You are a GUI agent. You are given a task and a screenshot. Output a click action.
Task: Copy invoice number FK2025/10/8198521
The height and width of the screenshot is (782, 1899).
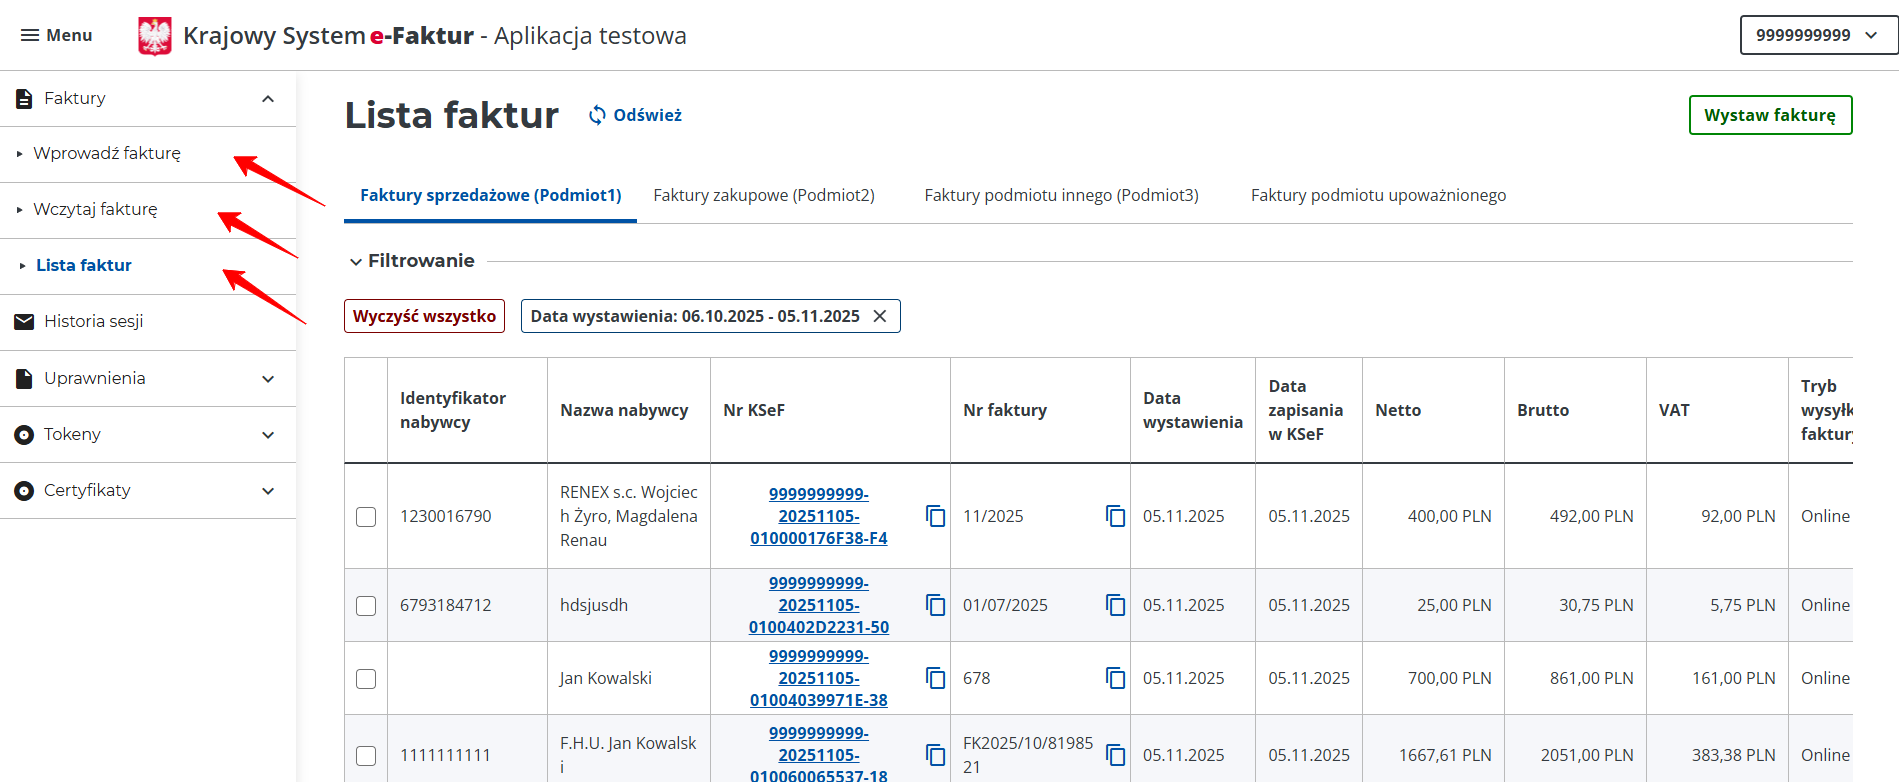(x=1115, y=755)
